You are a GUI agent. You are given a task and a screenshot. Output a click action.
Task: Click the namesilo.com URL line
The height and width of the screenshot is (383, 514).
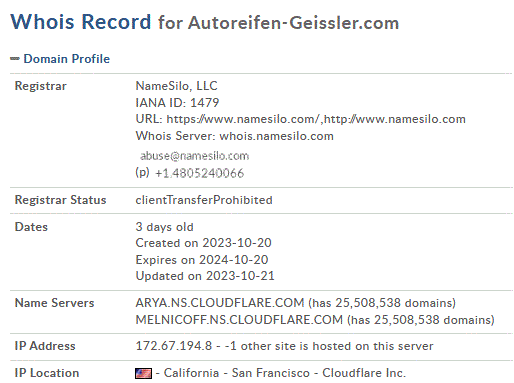[x=300, y=119]
